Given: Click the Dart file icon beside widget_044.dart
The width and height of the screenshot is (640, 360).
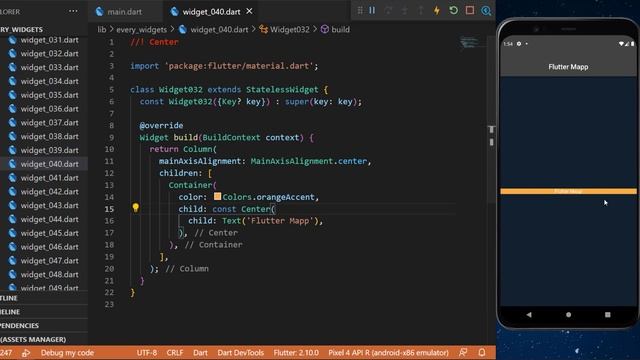Looking at the screenshot, I should point(13,219).
